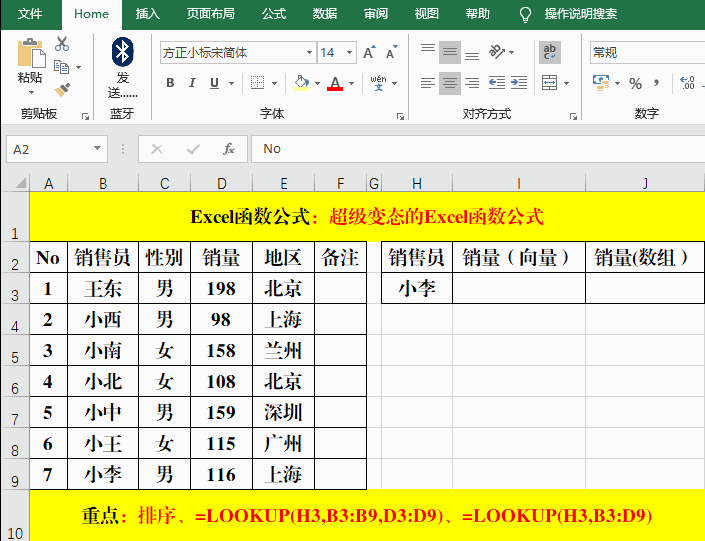
Task: Click the Format Painter brush
Action: click(62, 89)
